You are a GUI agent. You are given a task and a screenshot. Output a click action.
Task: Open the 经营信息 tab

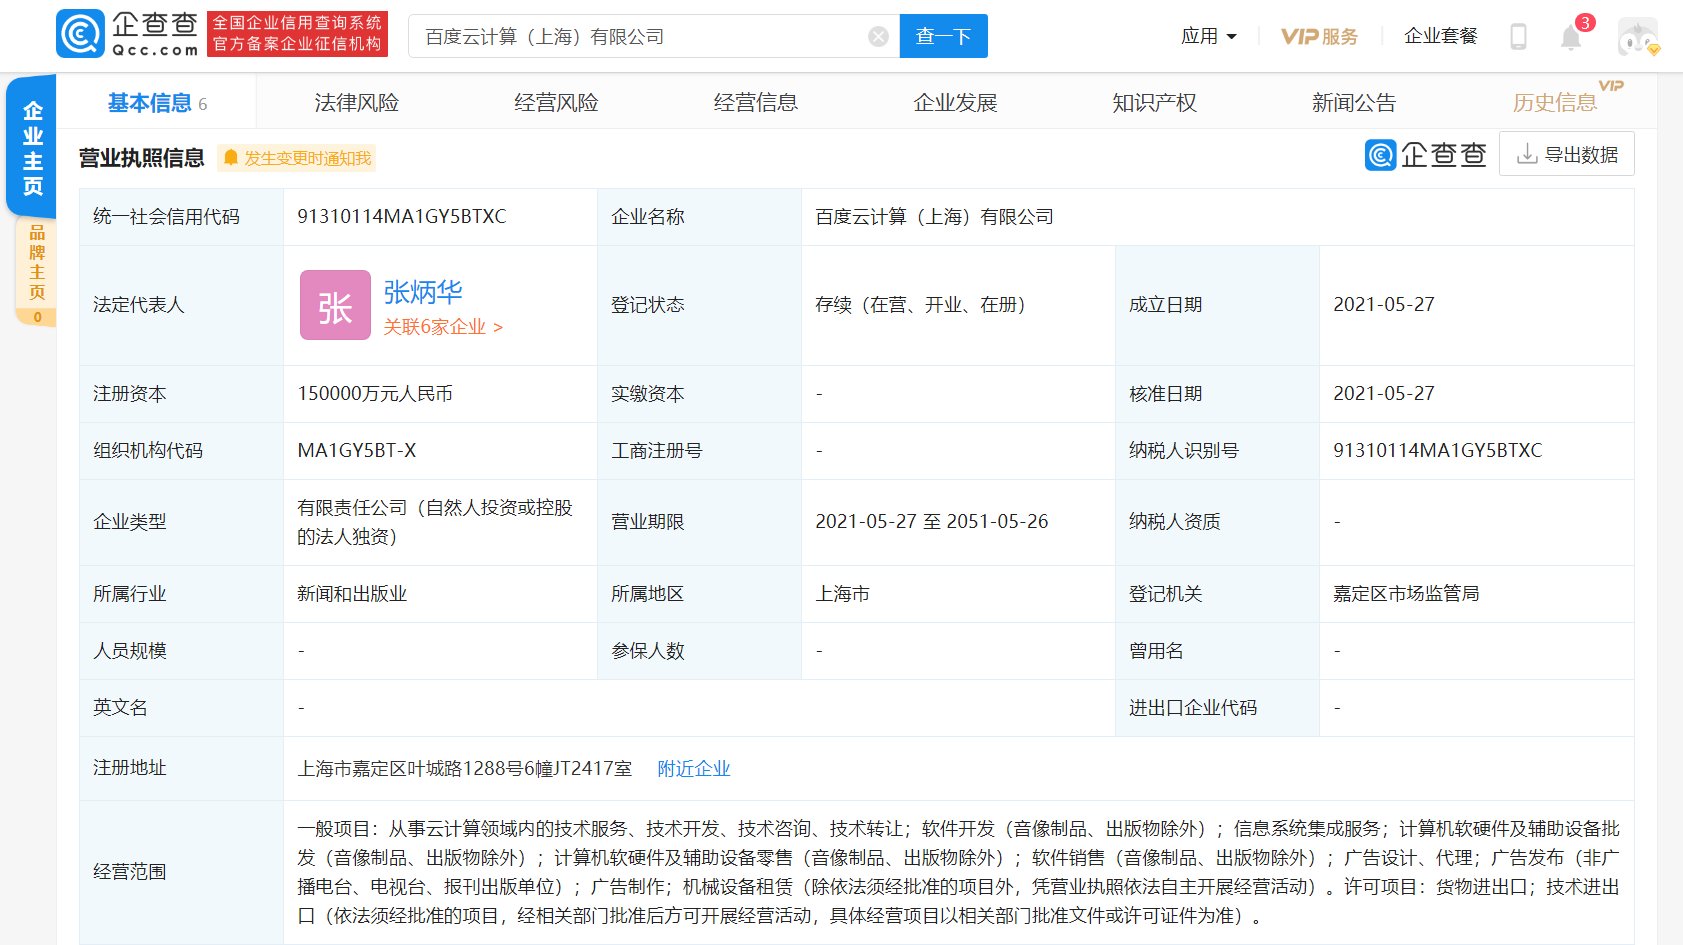click(x=755, y=103)
